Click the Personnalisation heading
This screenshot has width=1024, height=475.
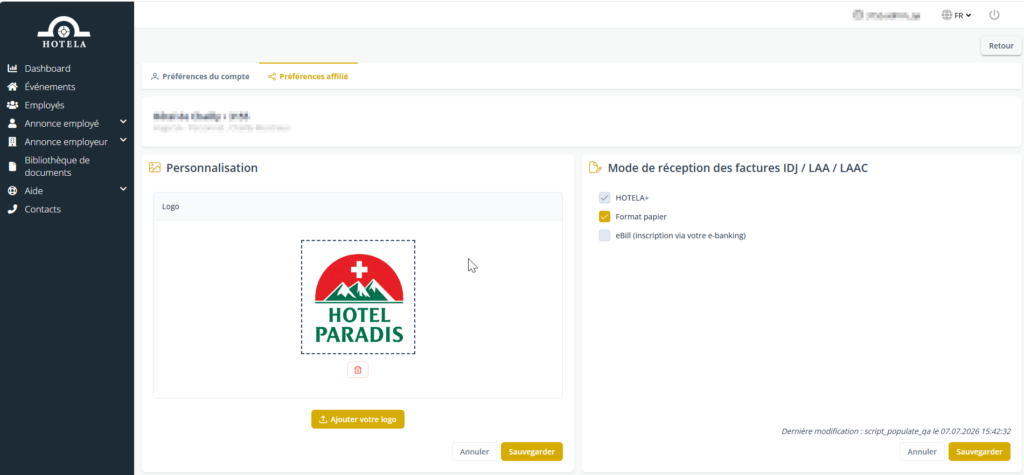[212, 168]
